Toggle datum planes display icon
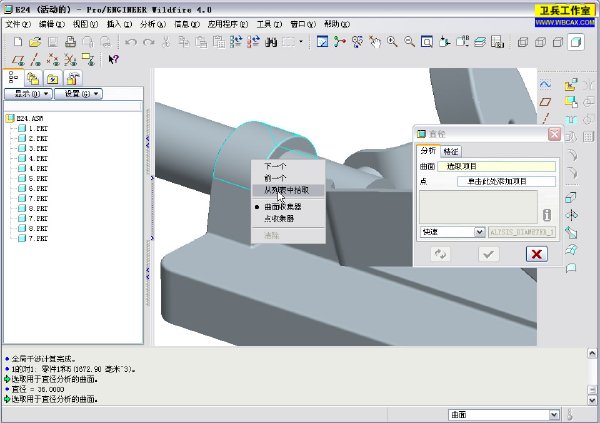 click(x=18, y=60)
